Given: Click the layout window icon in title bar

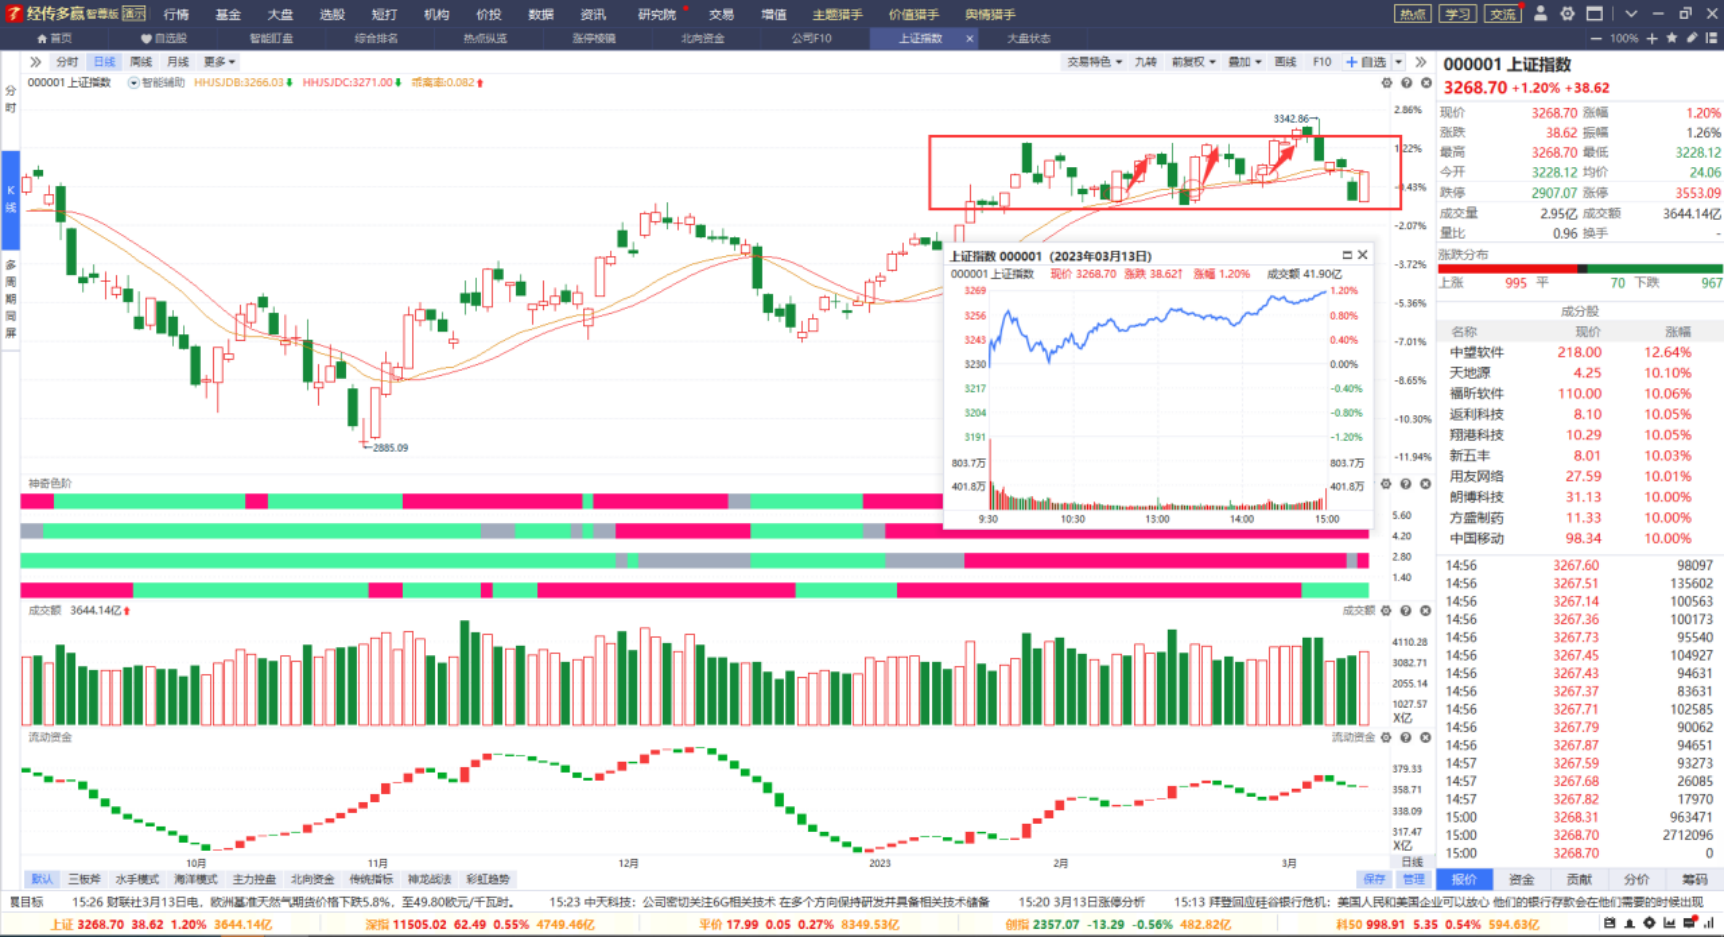Looking at the screenshot, I should pos(1595,14).
